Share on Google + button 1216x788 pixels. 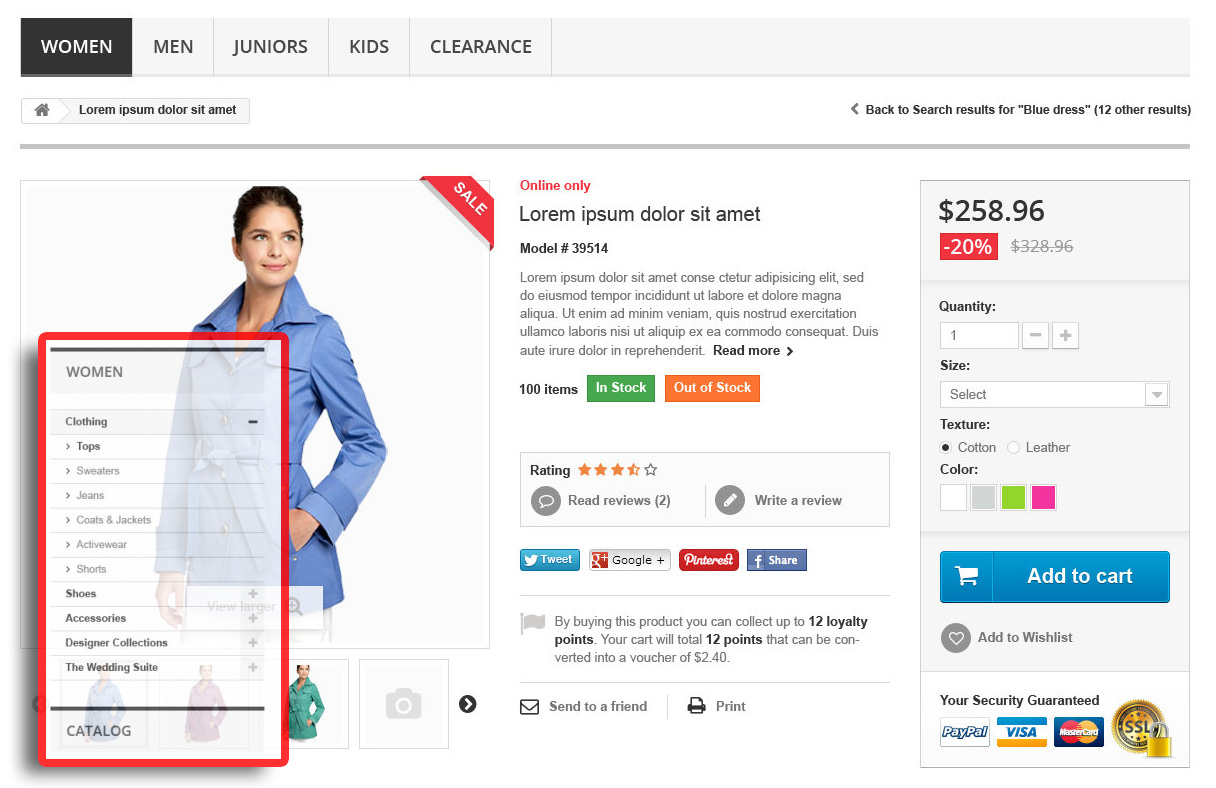(629, 560)
